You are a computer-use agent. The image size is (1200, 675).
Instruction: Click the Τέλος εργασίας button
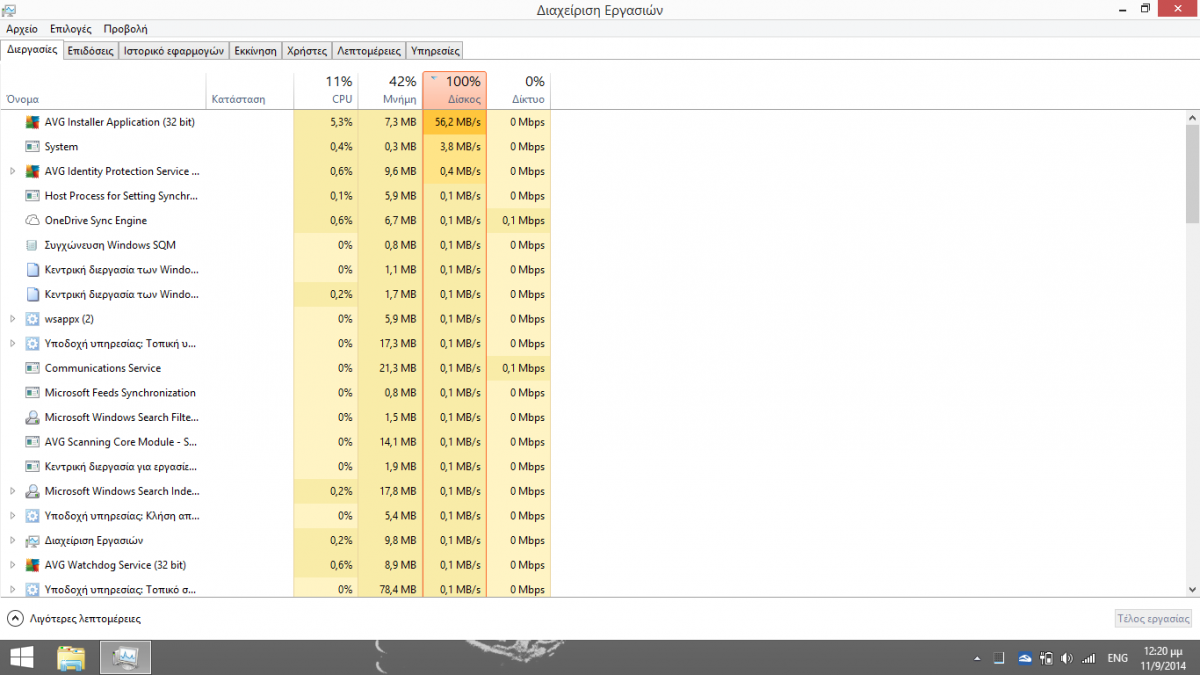pos(1153,619)
